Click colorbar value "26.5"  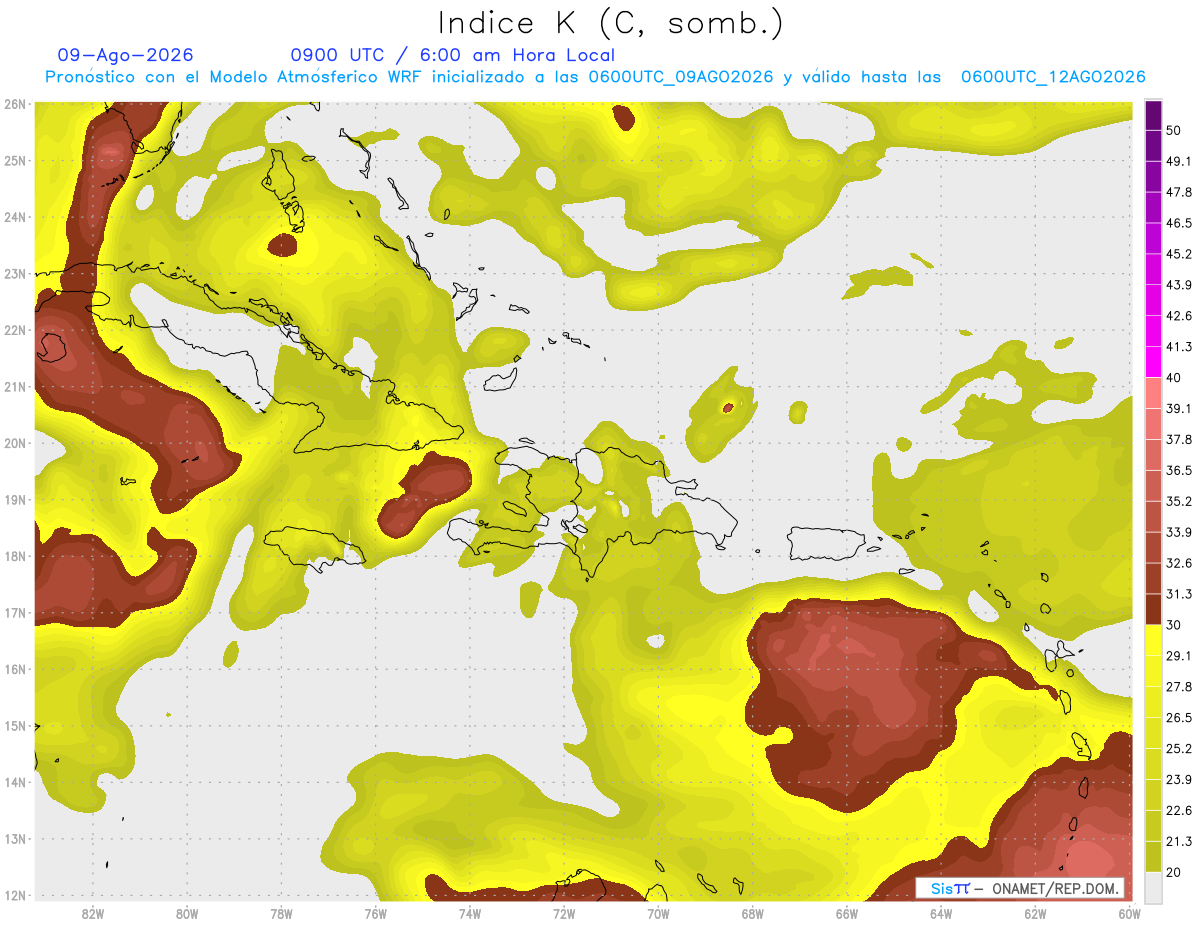[x=1179, y=718]
